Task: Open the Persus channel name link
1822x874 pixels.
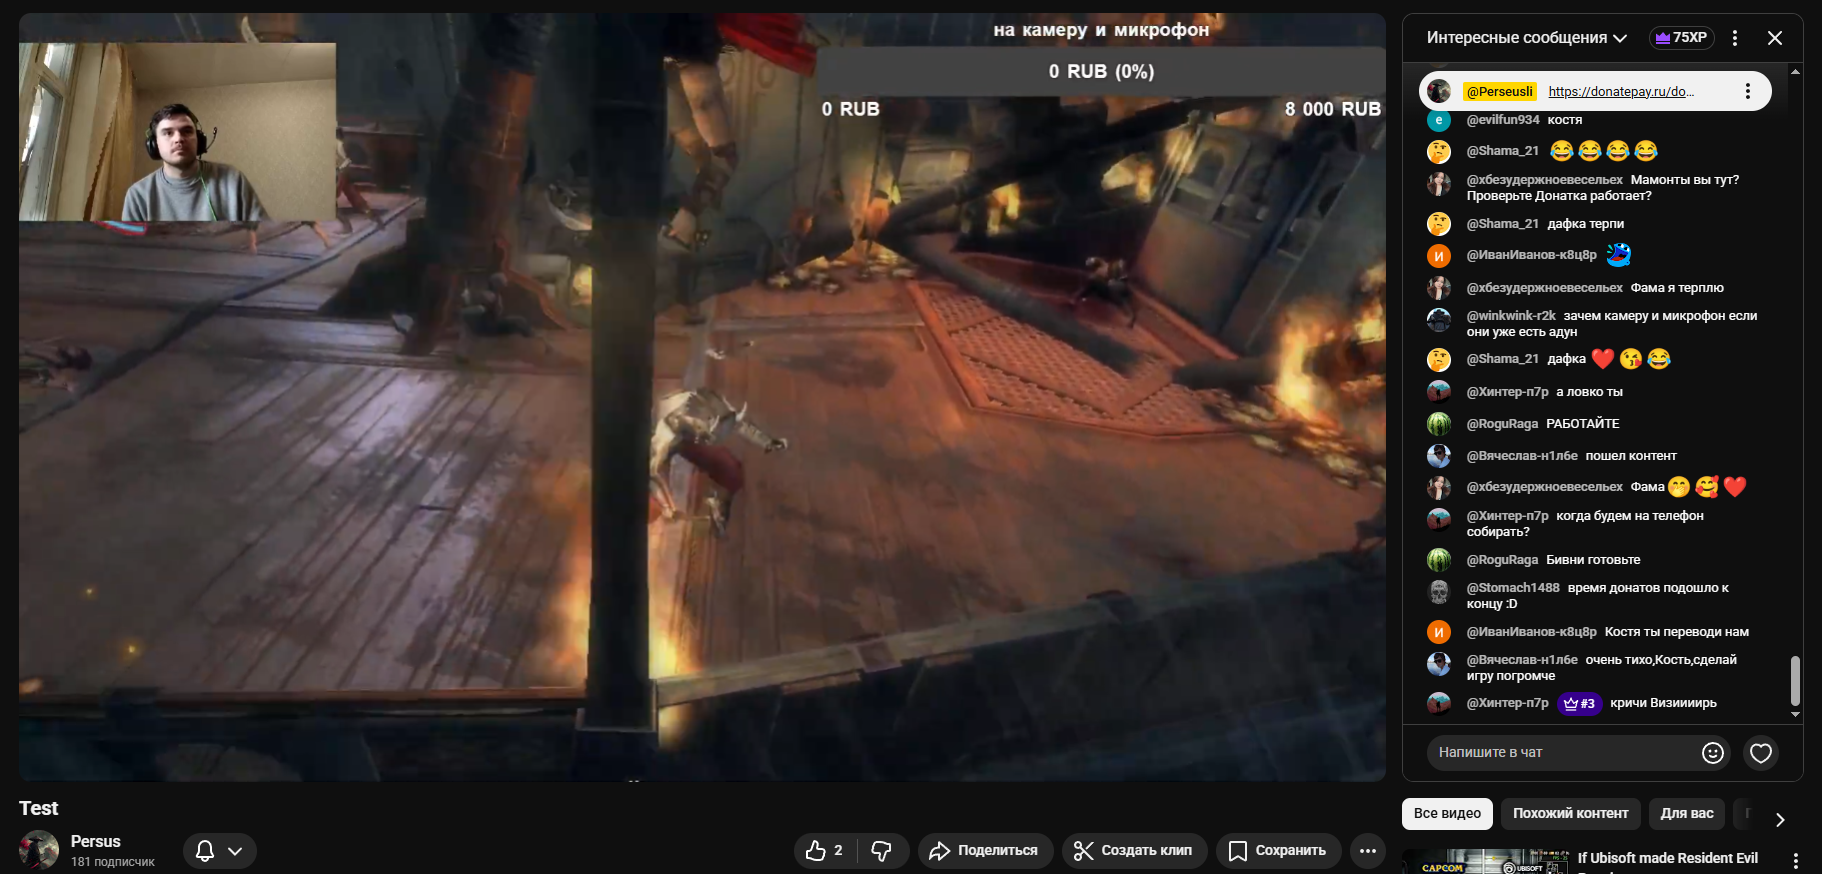Action: click(96, 842)
